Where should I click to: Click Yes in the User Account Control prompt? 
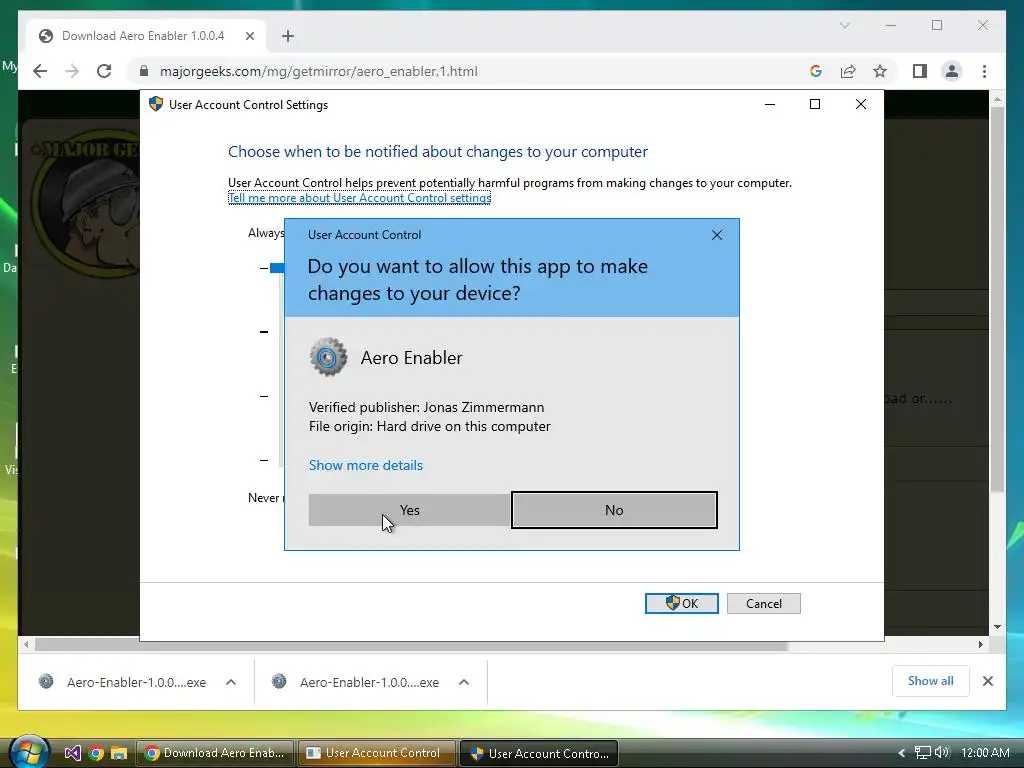[409, 510]
